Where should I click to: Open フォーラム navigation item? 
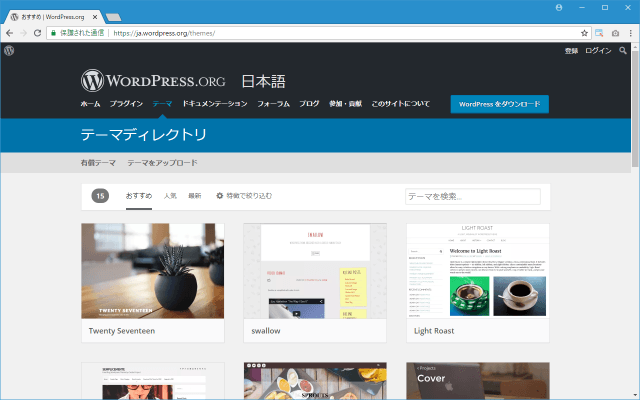point(273,104)
